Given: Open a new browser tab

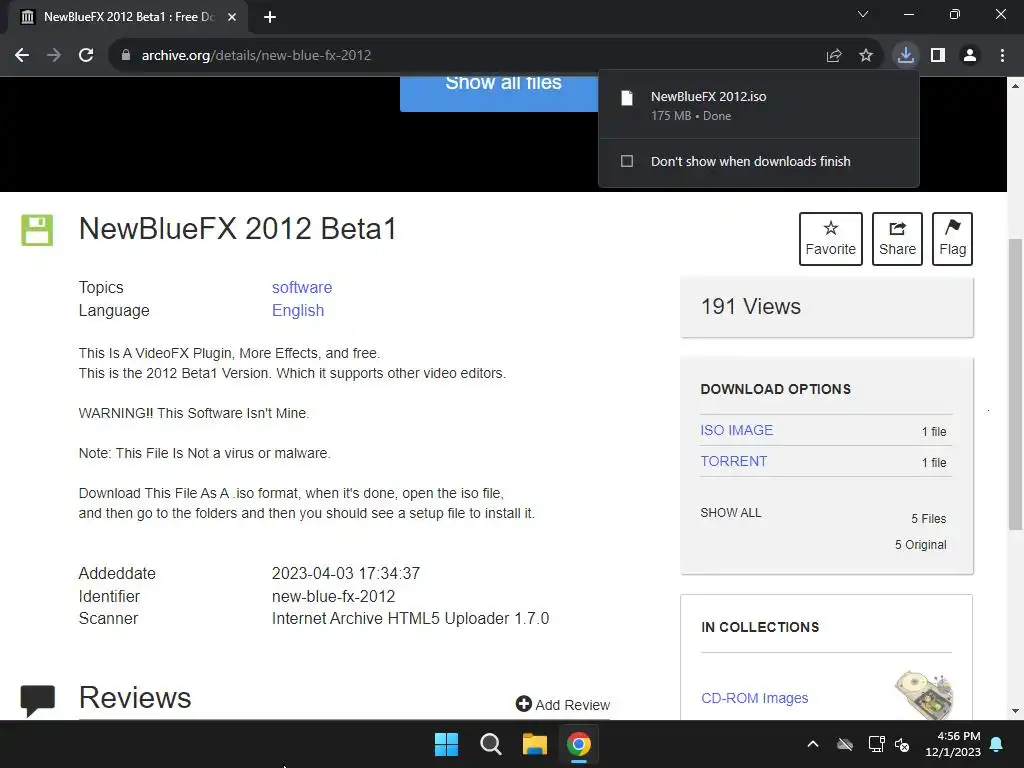Looking at the screenshot, I should [270, 17].
